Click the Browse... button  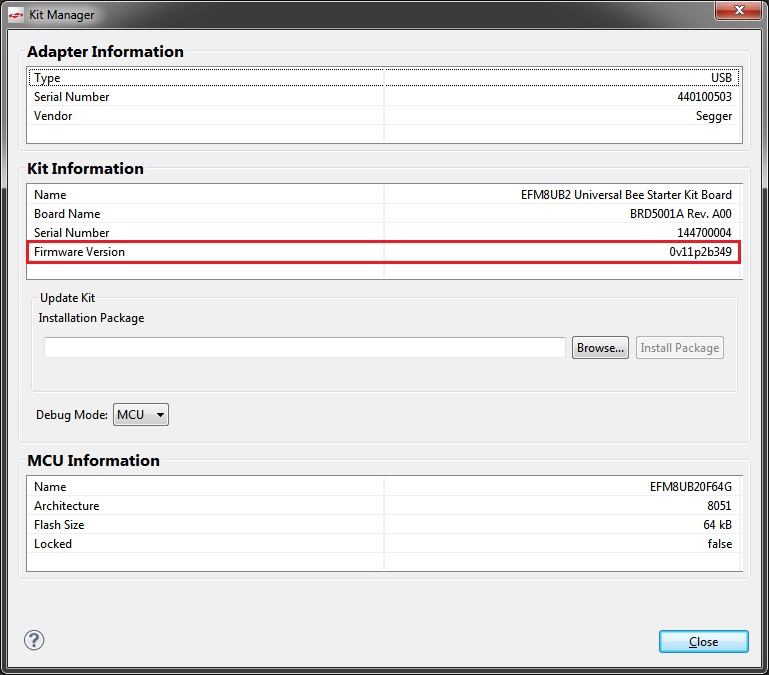point(600,348)
